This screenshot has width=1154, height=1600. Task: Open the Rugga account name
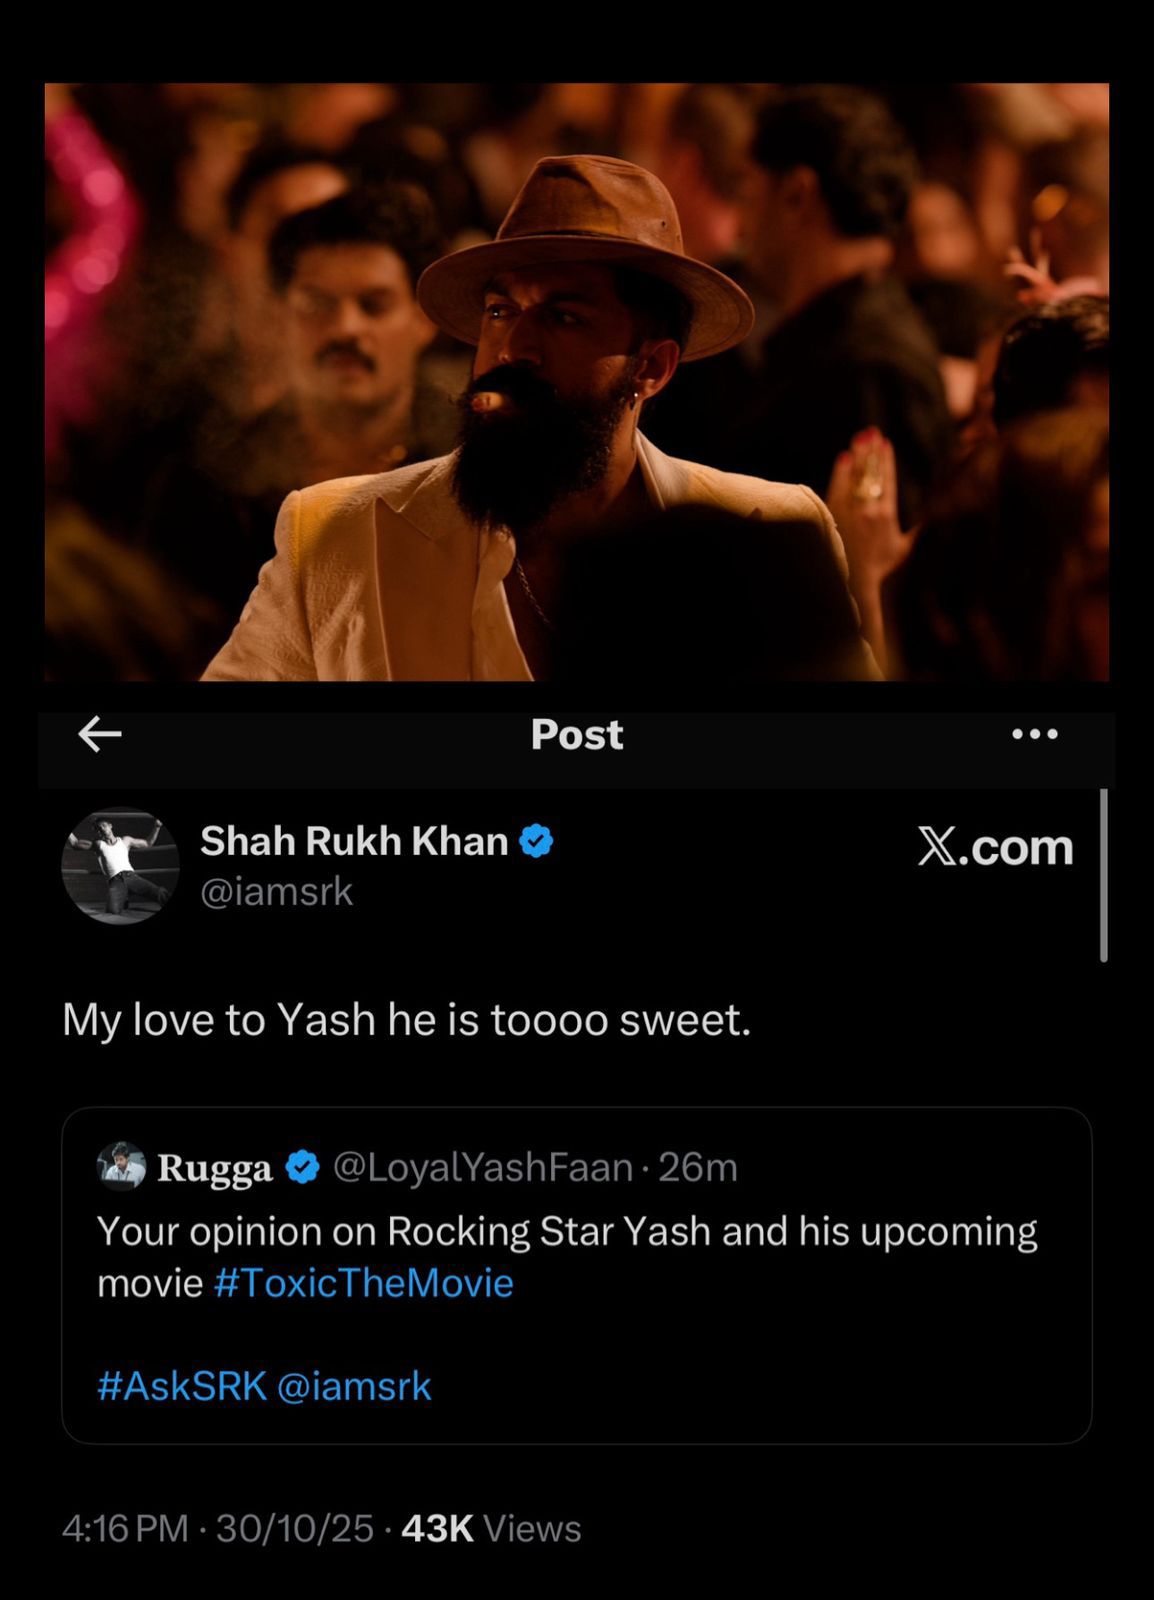pyautogui.click(x=214, y=1167)
